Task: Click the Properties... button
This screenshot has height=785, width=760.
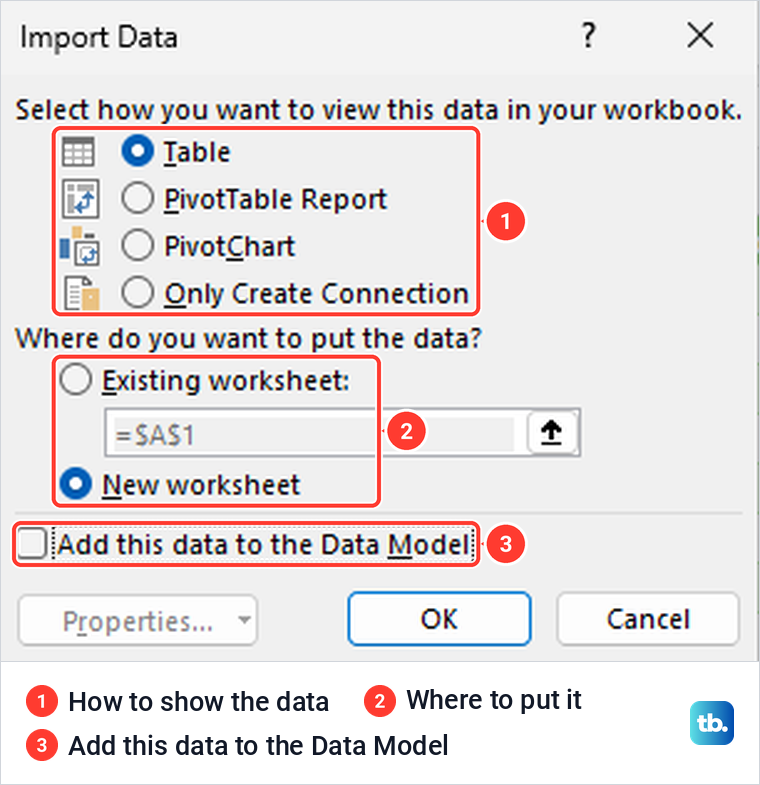Action: pos(138,620)
